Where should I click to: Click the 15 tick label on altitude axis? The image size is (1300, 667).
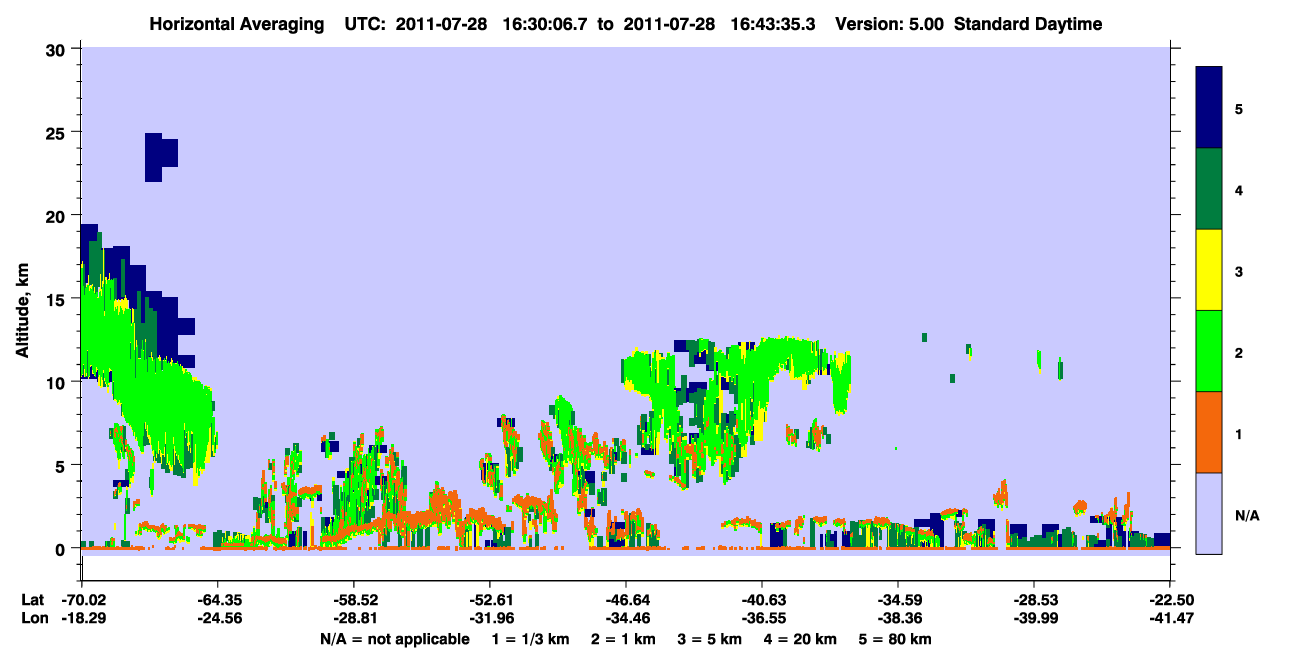pos(55,299)
